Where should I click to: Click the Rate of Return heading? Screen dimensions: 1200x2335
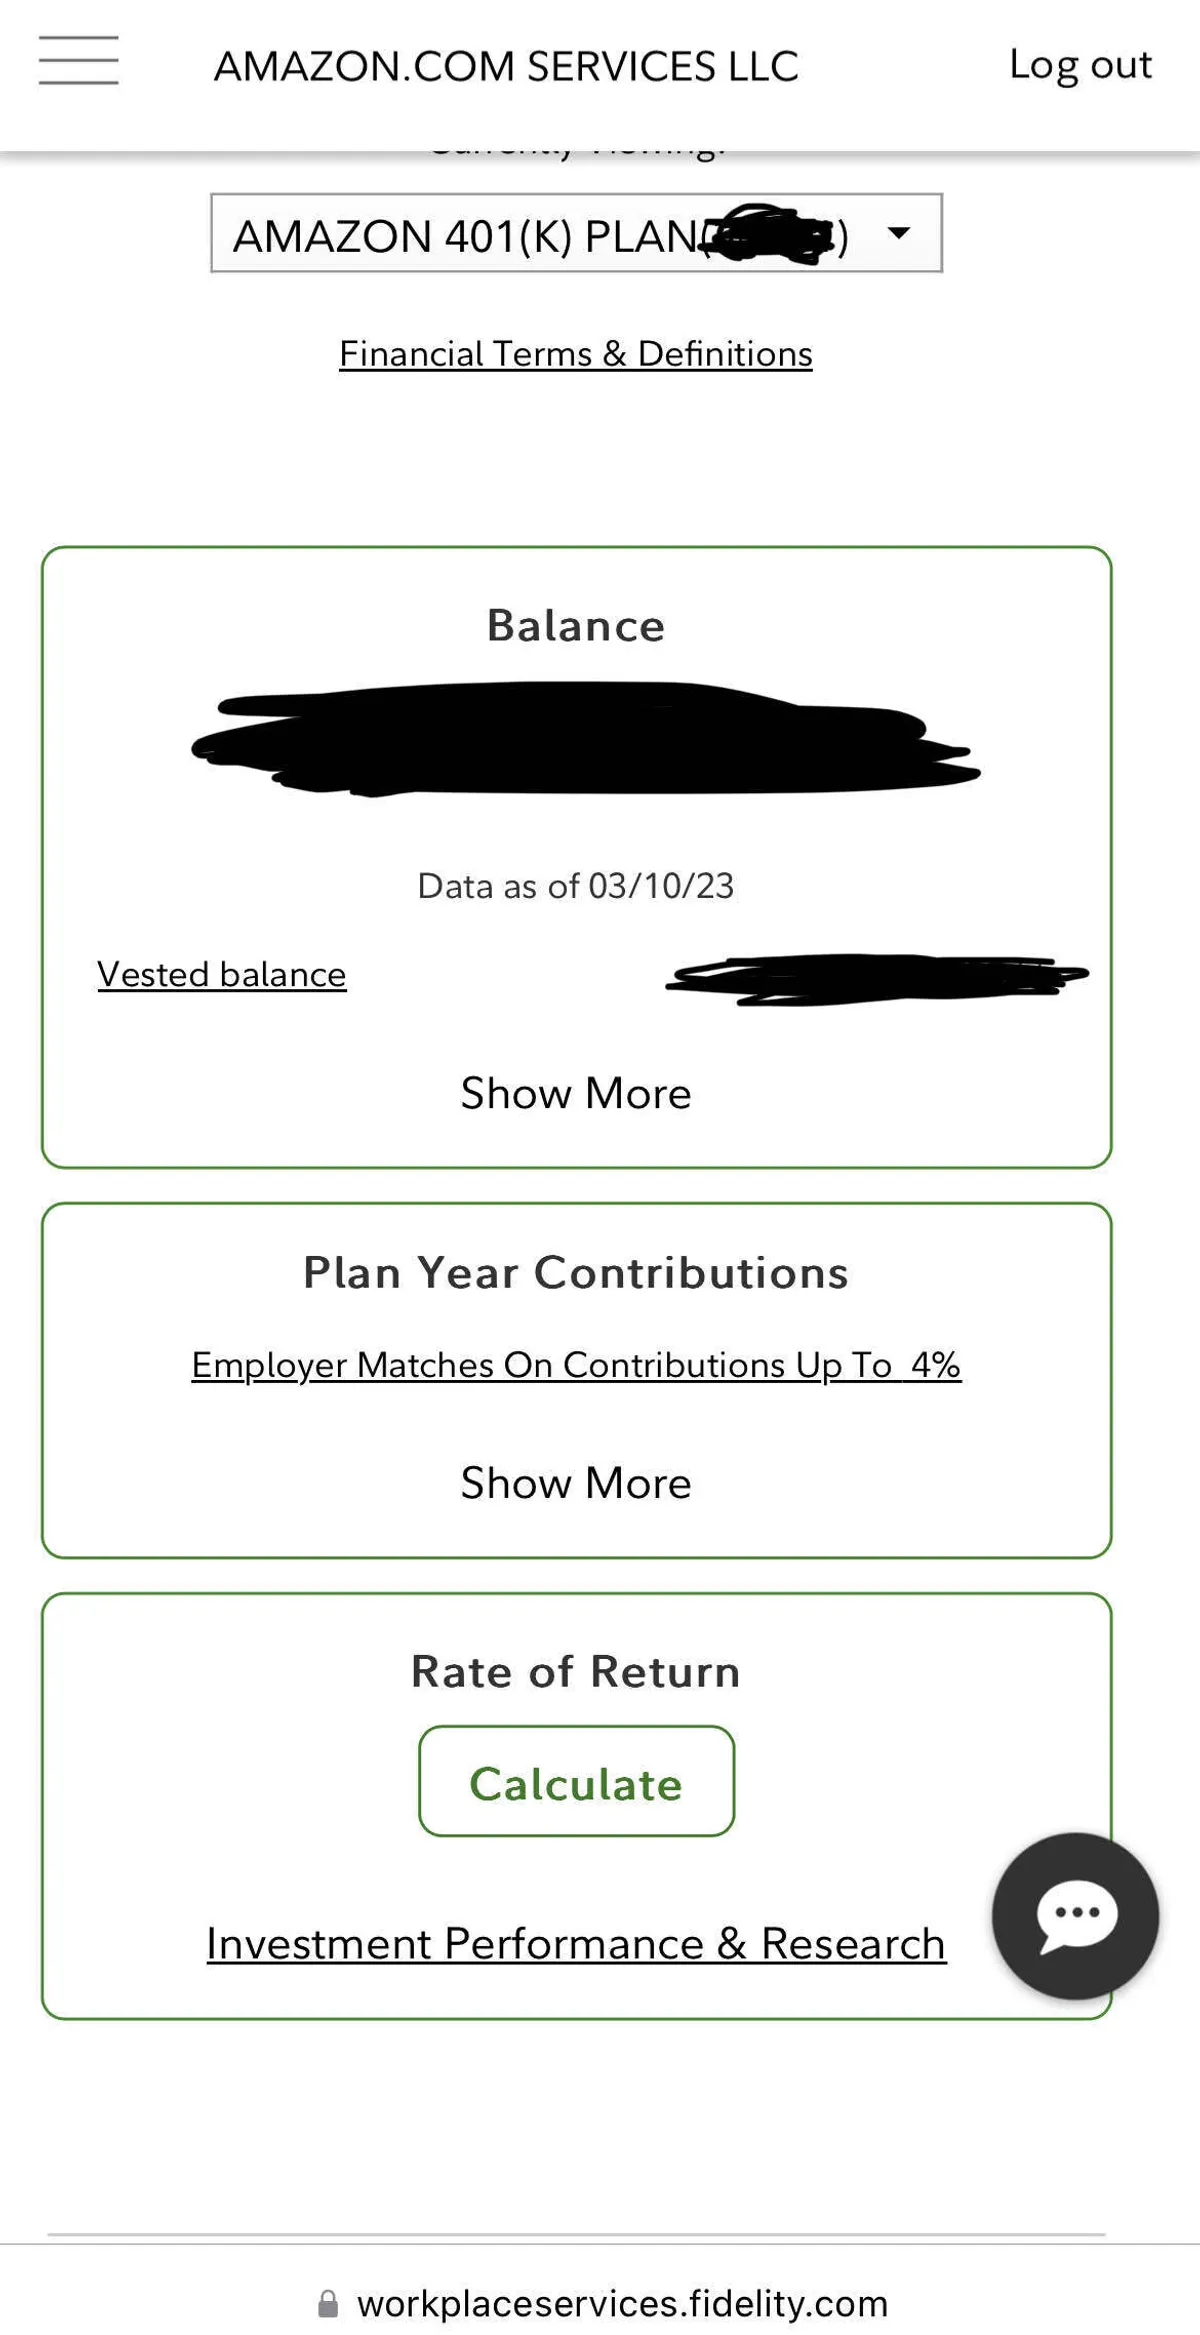coord(575,1672)
